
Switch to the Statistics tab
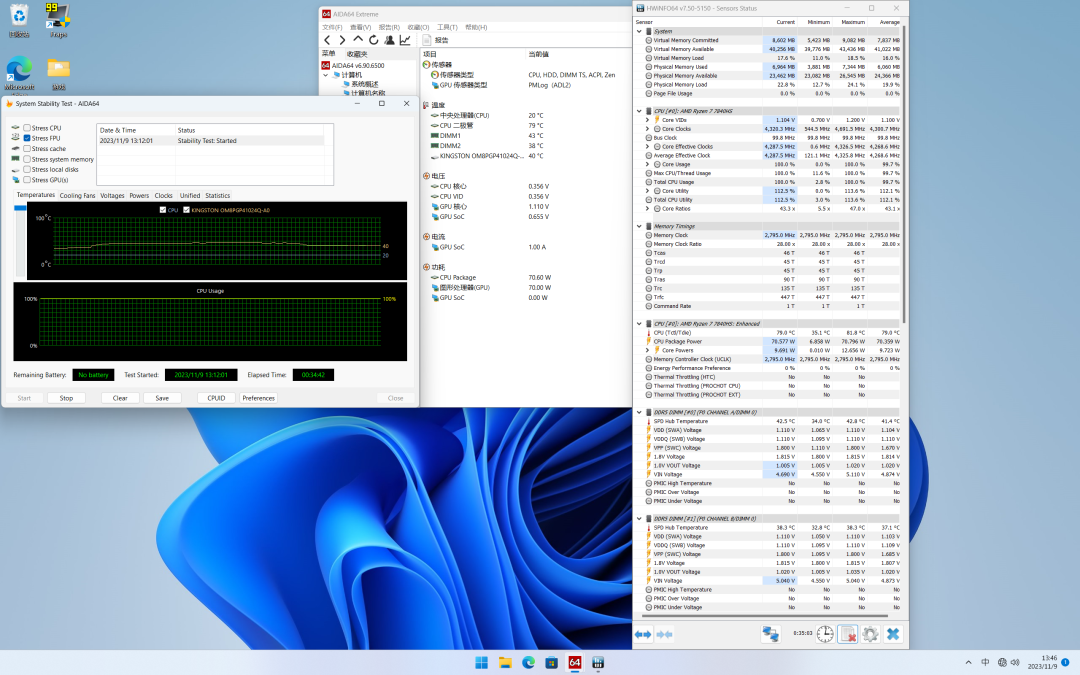pos(217,196)
